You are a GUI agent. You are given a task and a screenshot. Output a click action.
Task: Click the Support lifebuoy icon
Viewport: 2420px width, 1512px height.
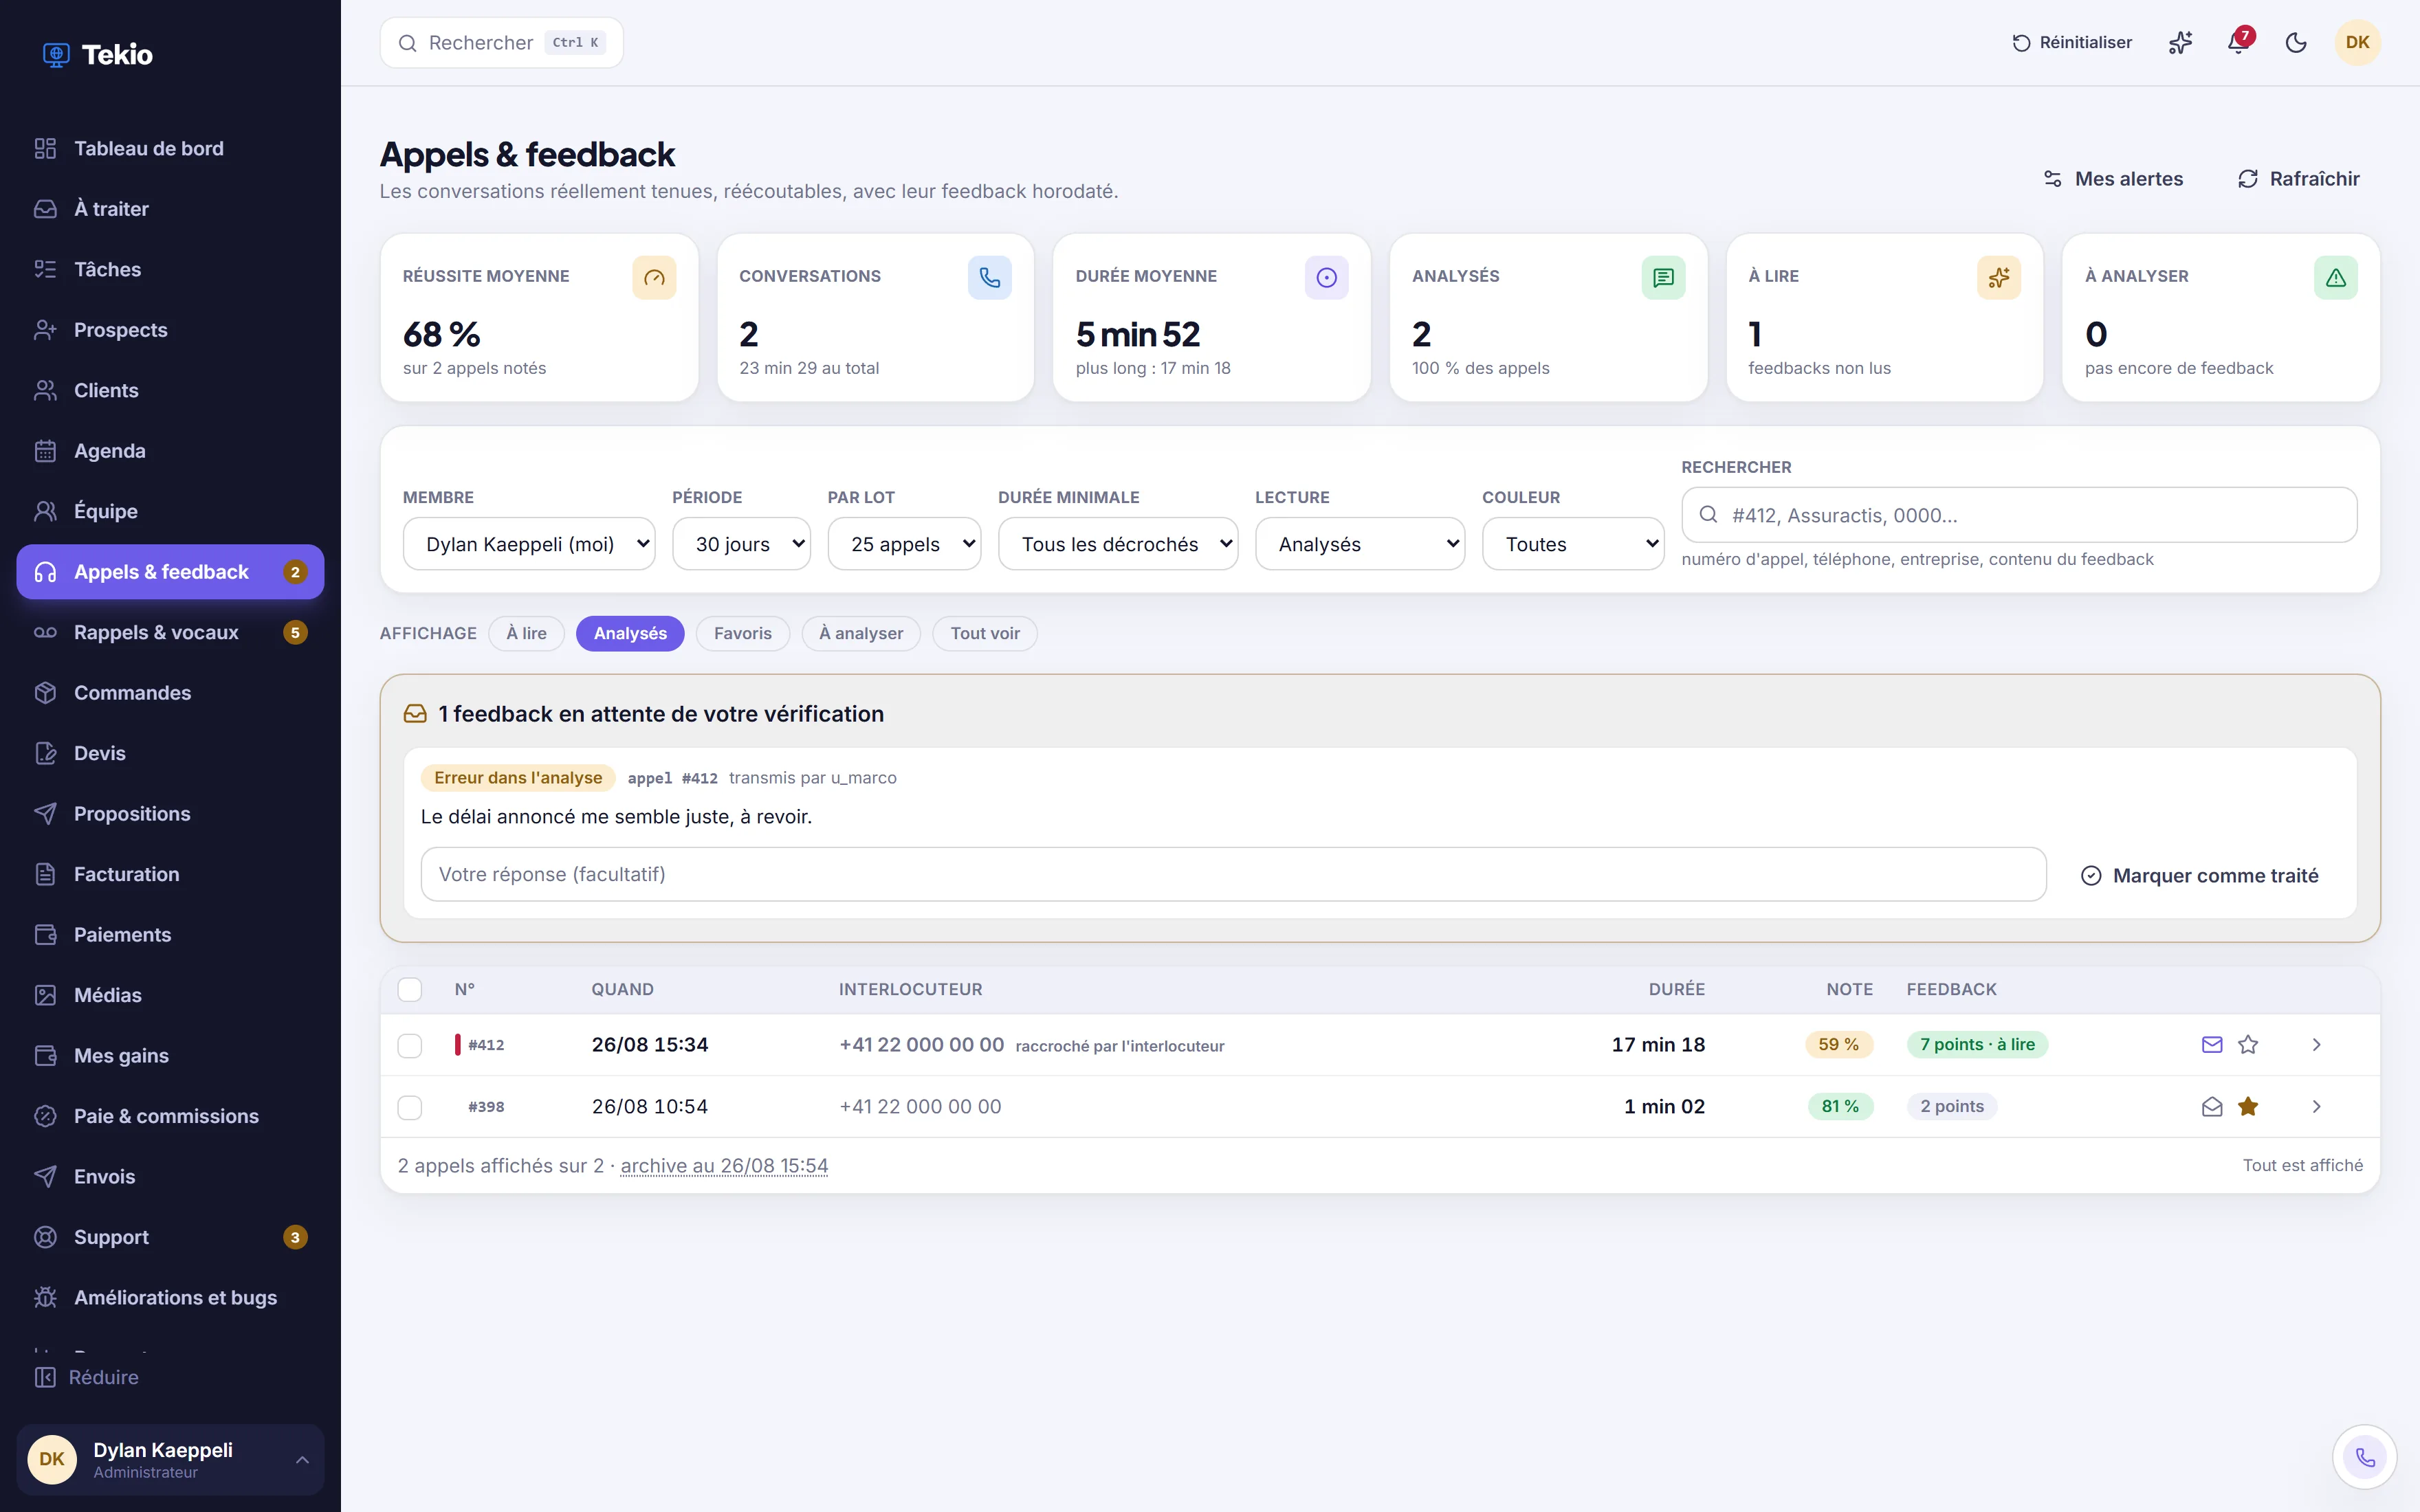(x=45, y=1238)
